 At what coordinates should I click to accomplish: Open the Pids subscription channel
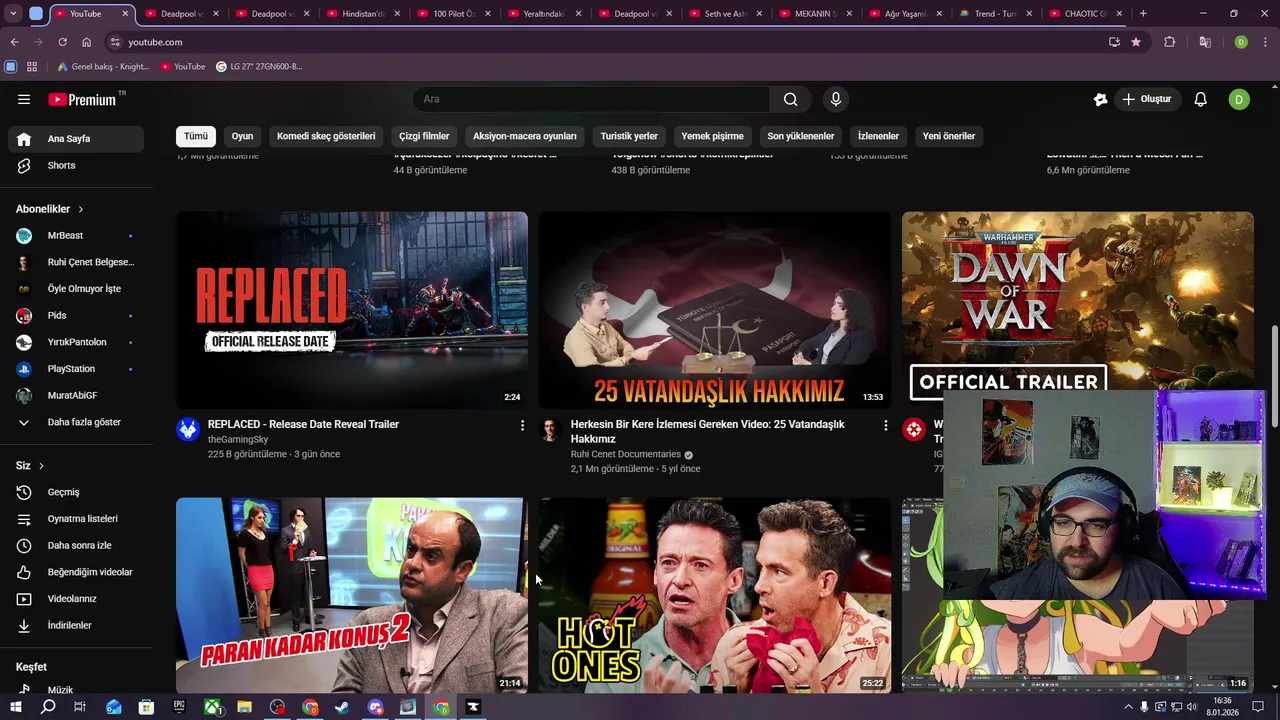click(76, 315)
